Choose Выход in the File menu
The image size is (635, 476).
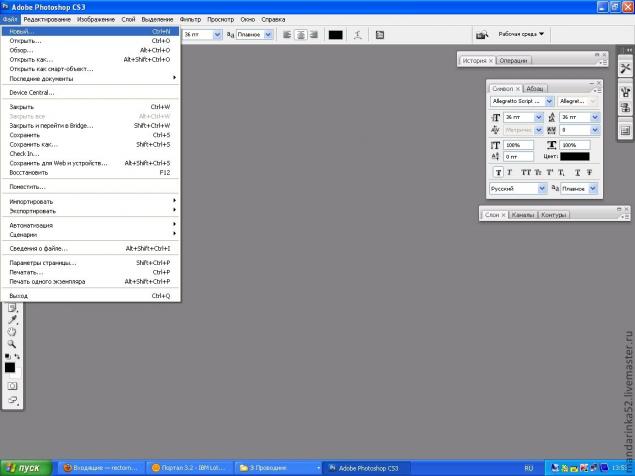90,296
